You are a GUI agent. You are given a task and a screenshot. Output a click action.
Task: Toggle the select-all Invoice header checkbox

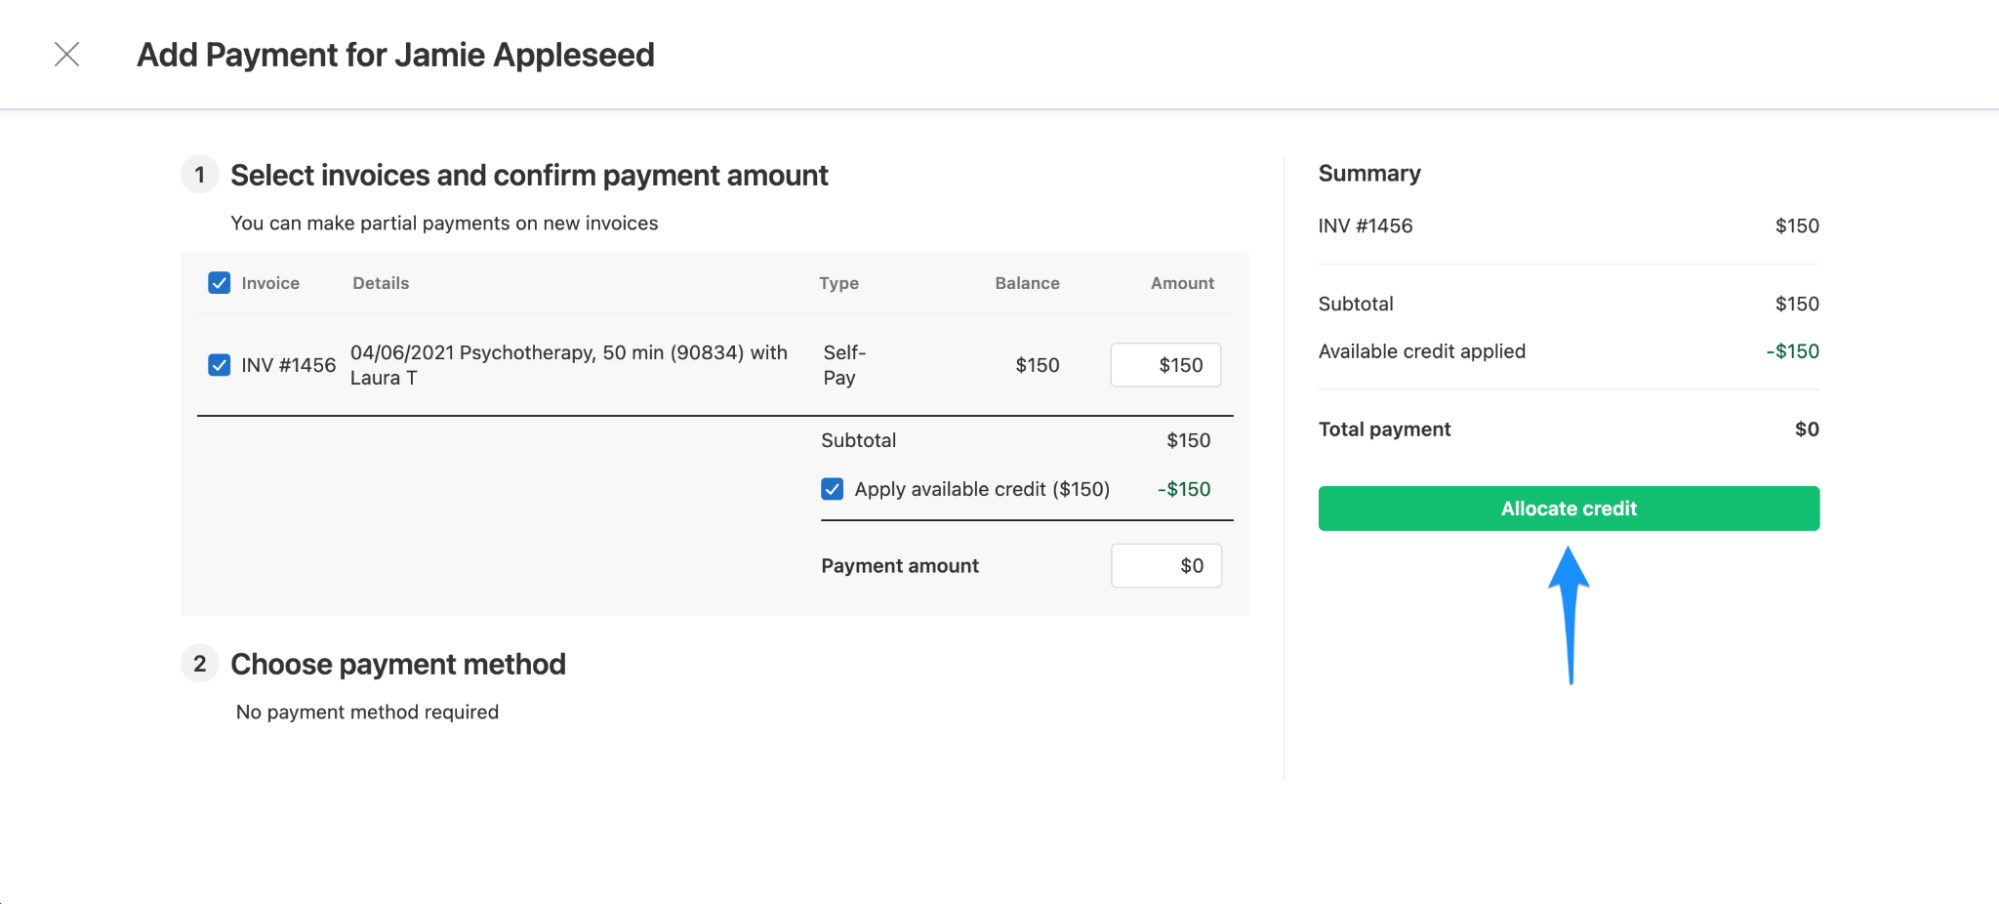[219, 283]
